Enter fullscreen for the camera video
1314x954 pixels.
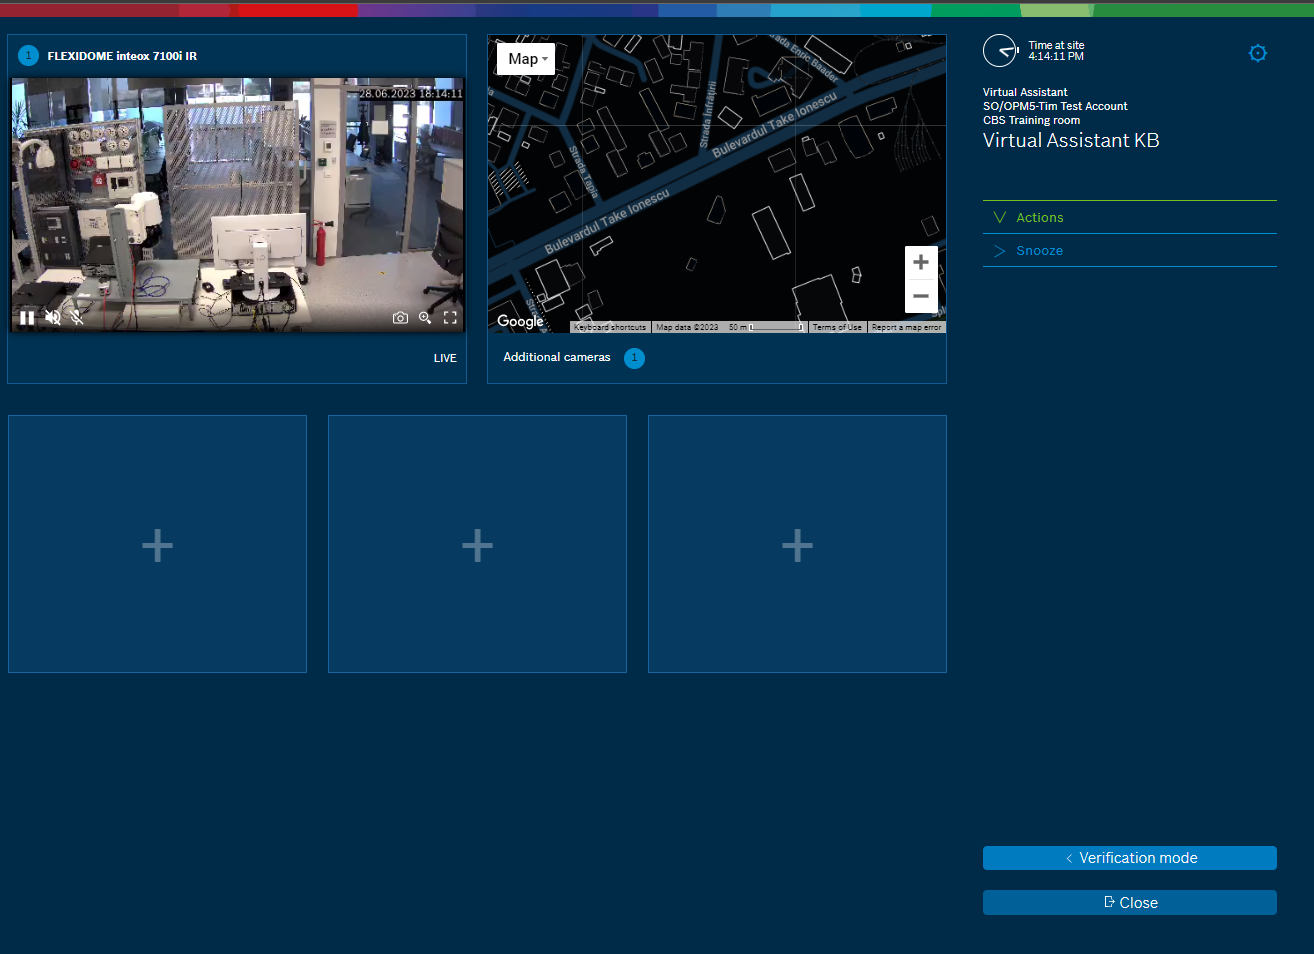[x=450, y=318]
